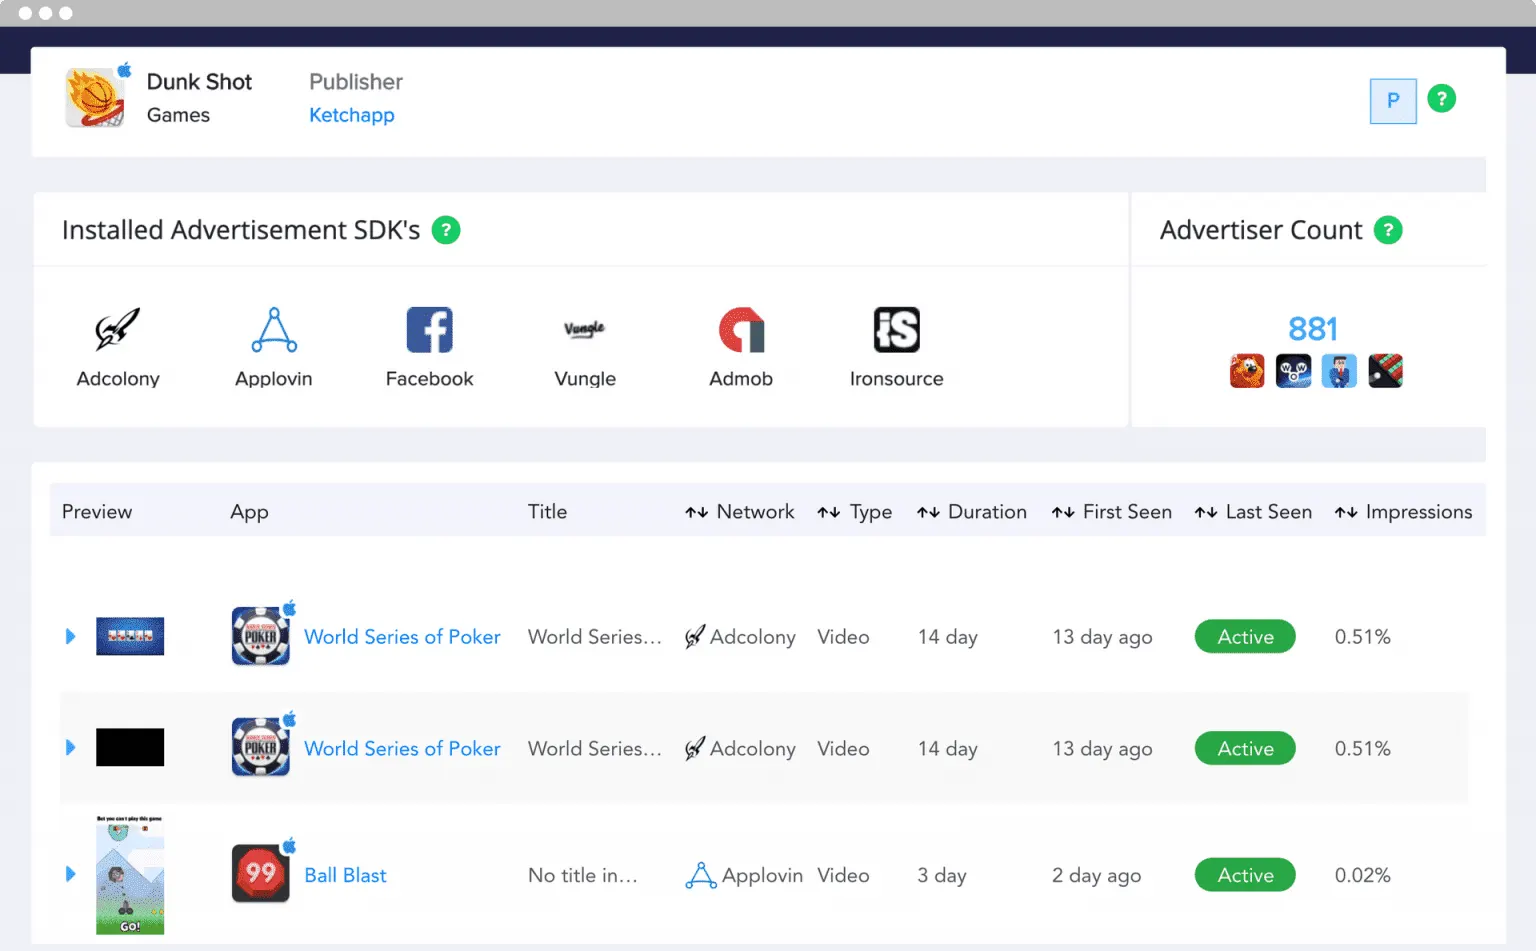Select the Ironsource SDK icon
The height and width of the screenshot is (951, 1536).
(x=897, y=330)
